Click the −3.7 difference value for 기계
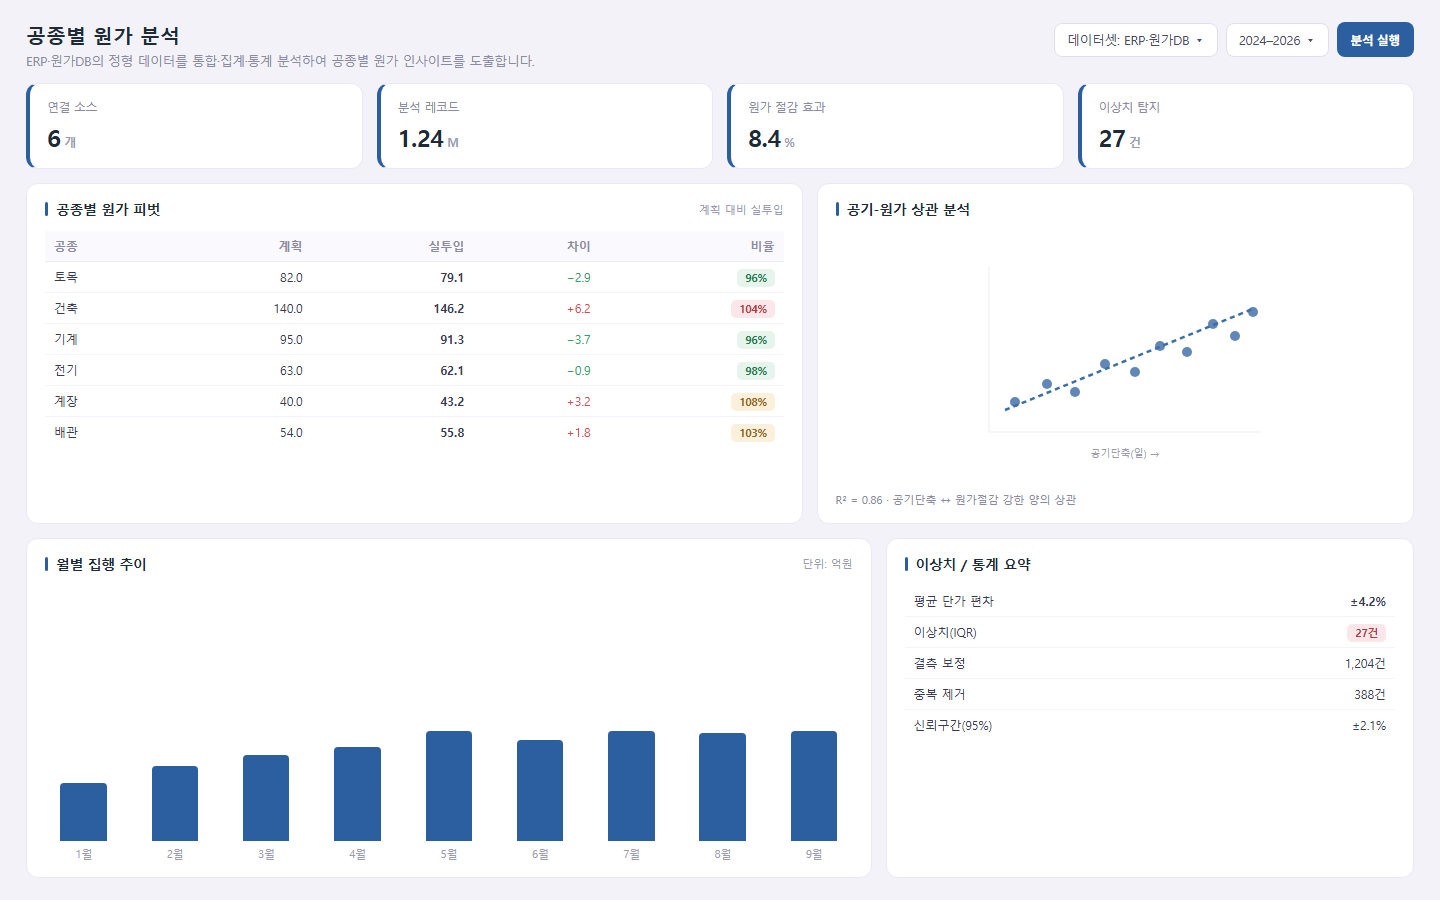Screen dimensions: 1440x900 (579, 340)
